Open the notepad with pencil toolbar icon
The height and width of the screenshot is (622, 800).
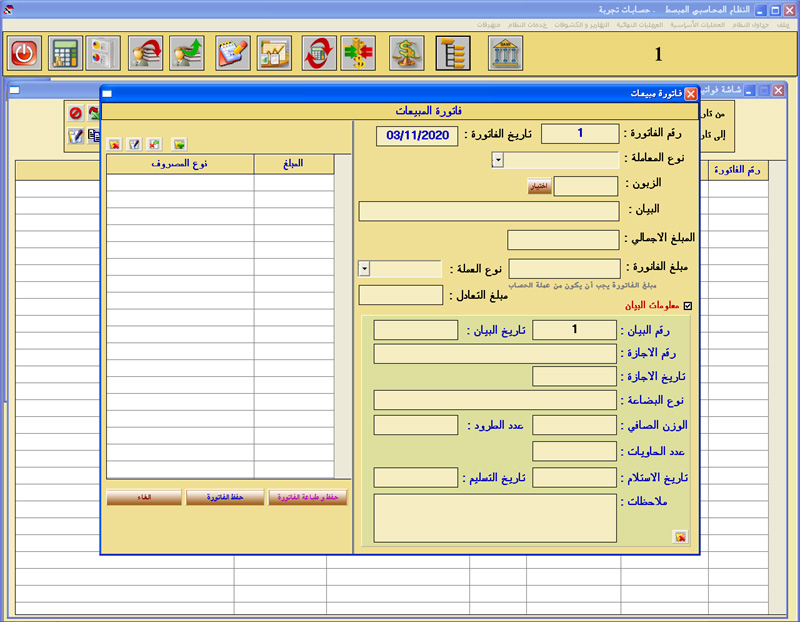coord(232,52)
